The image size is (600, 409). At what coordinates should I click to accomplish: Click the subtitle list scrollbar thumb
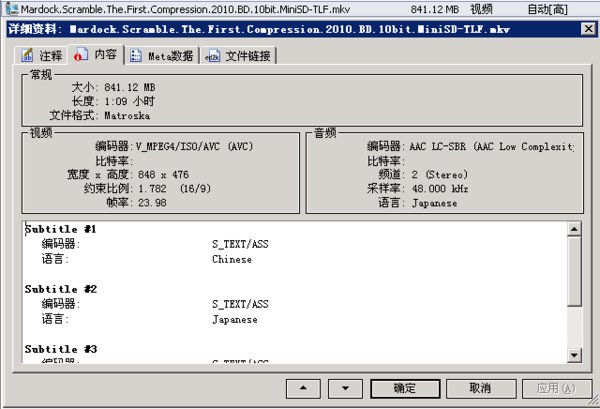(574, 271)
